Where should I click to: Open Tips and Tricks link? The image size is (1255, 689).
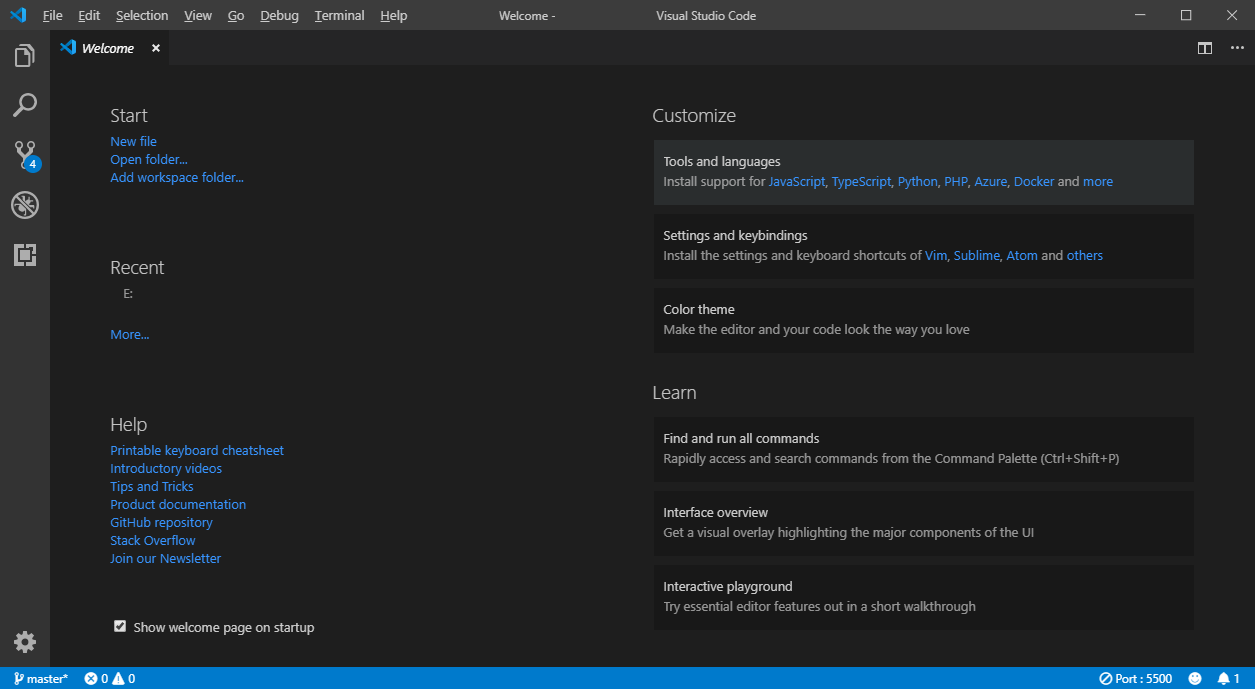[x=152, y=487]
